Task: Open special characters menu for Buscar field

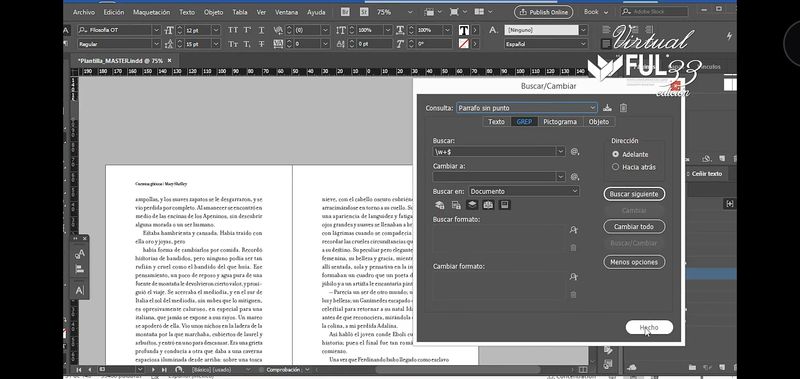Action: tap(575, 151)
